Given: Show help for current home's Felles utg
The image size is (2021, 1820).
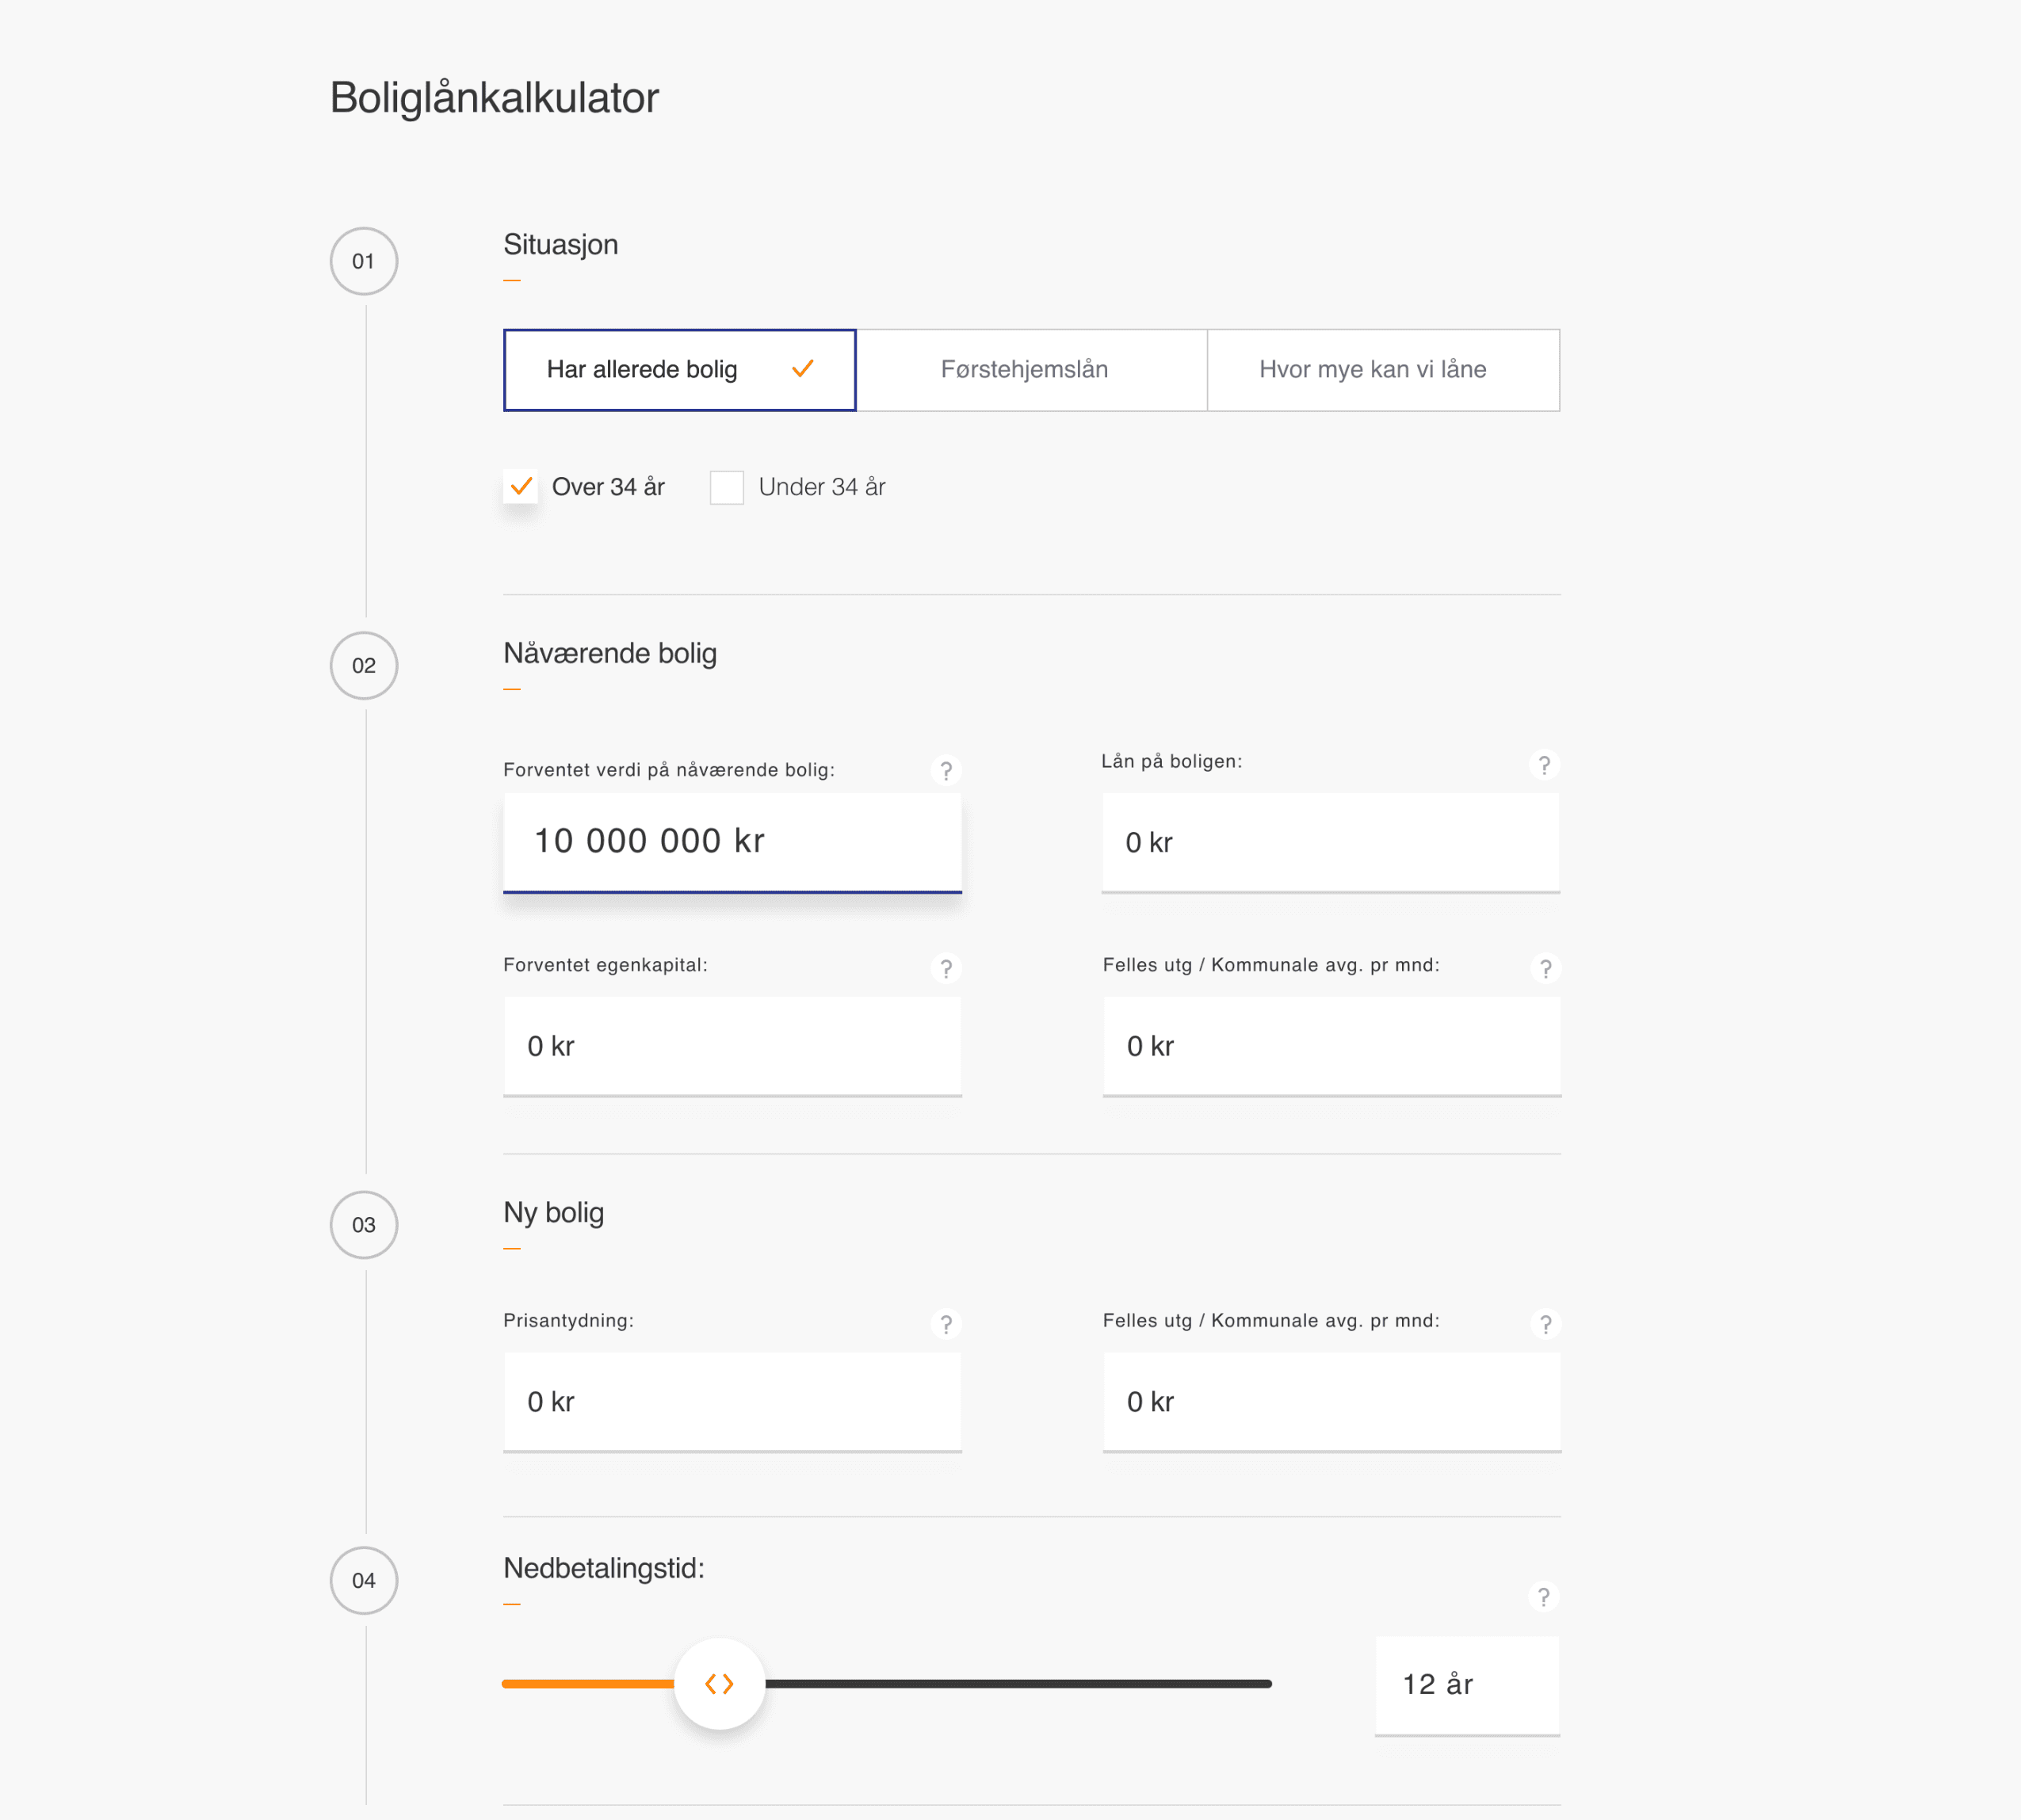Looking at the screenshot, I should pyautogui.click(x=1545, y=968).
